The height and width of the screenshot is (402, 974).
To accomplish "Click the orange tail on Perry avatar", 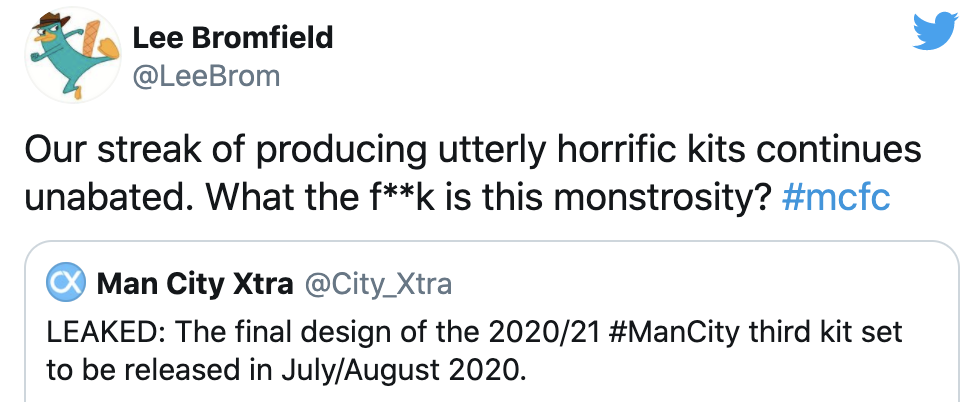I will pos(97,41).
